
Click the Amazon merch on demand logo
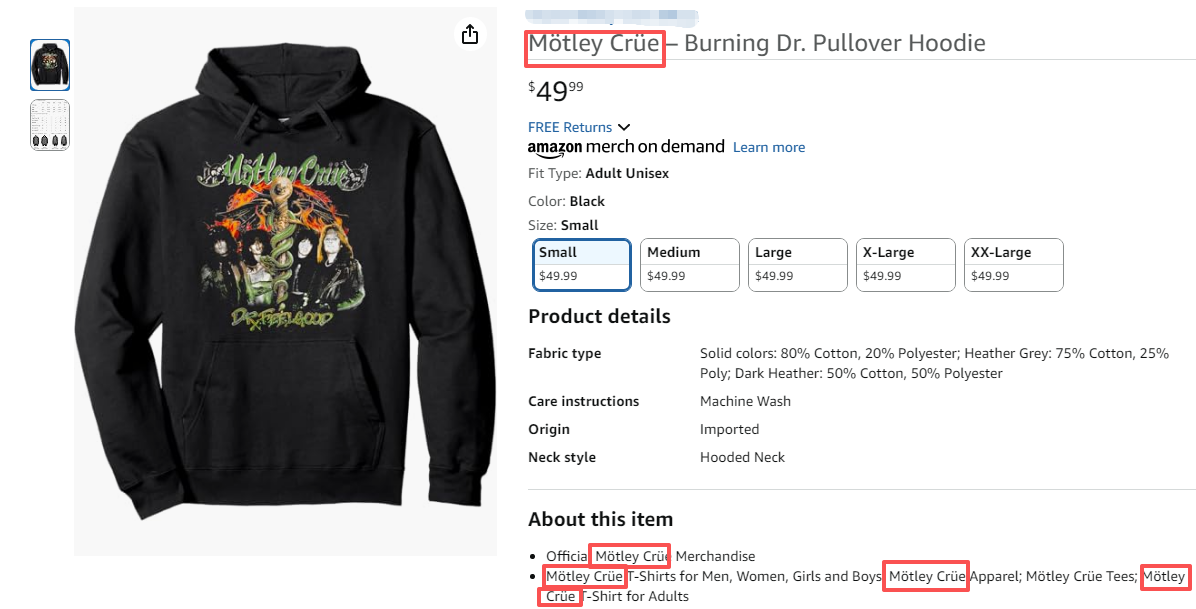(626, 147)
